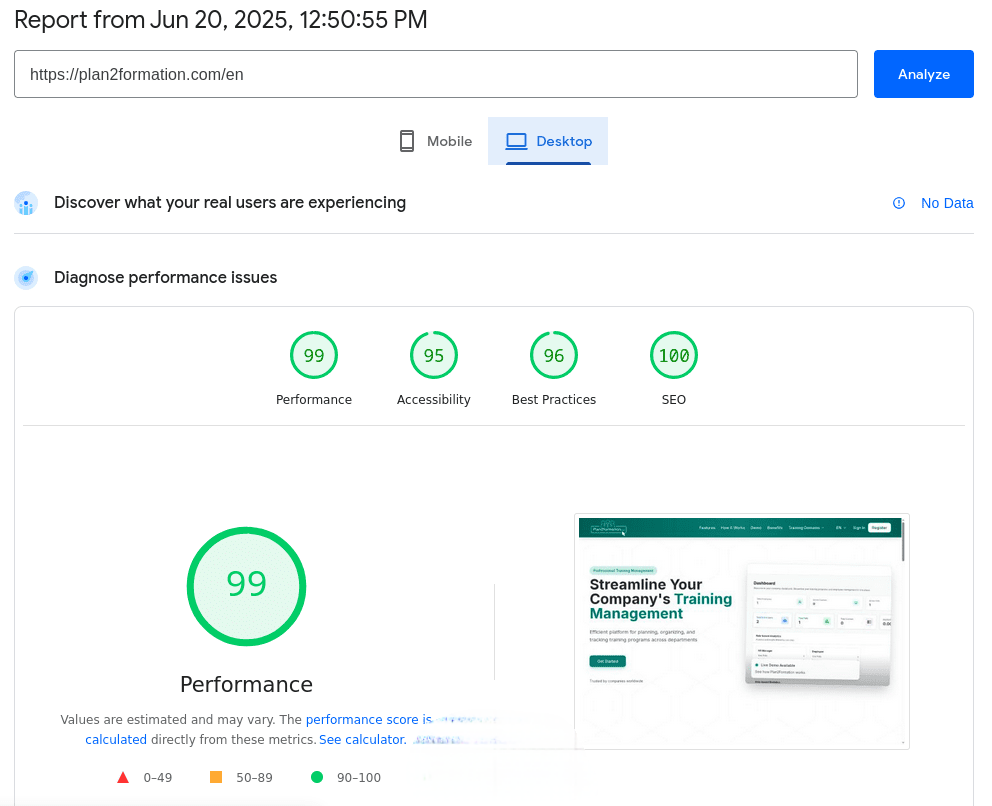
Task: Click the Analyze button
Action: tap(923, 74)
